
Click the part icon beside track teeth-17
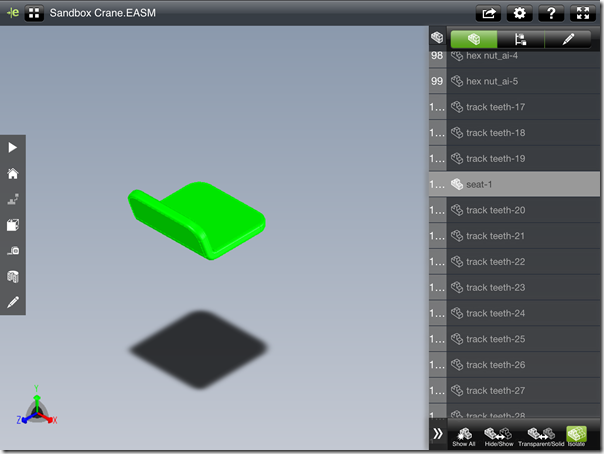pos(457,107)
